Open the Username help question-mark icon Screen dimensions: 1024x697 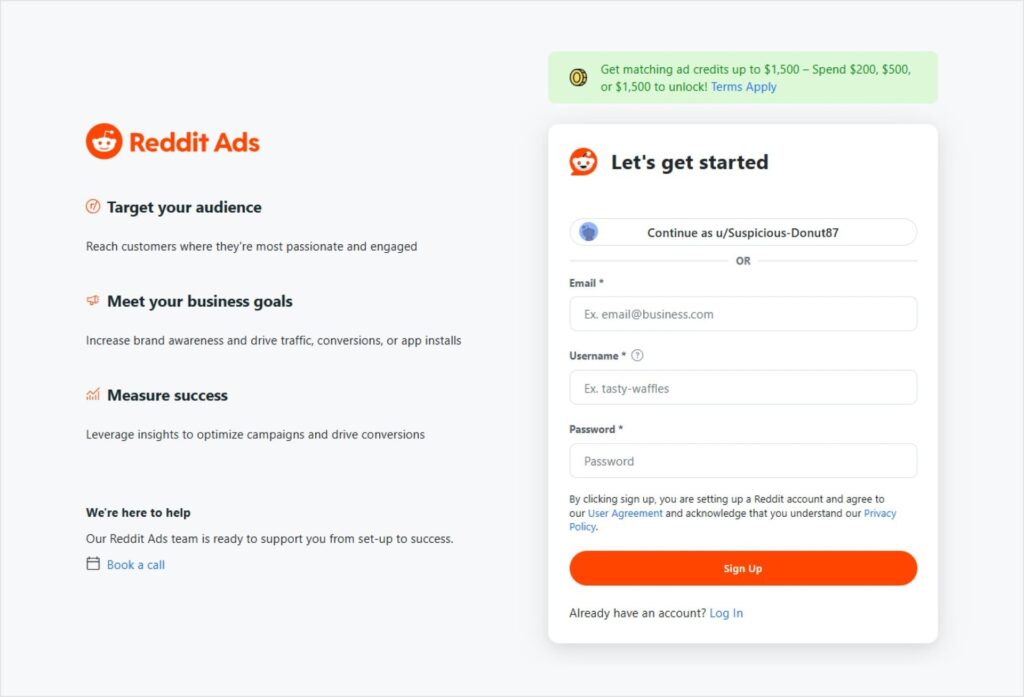pyautogui.click(x=637, y=355)
